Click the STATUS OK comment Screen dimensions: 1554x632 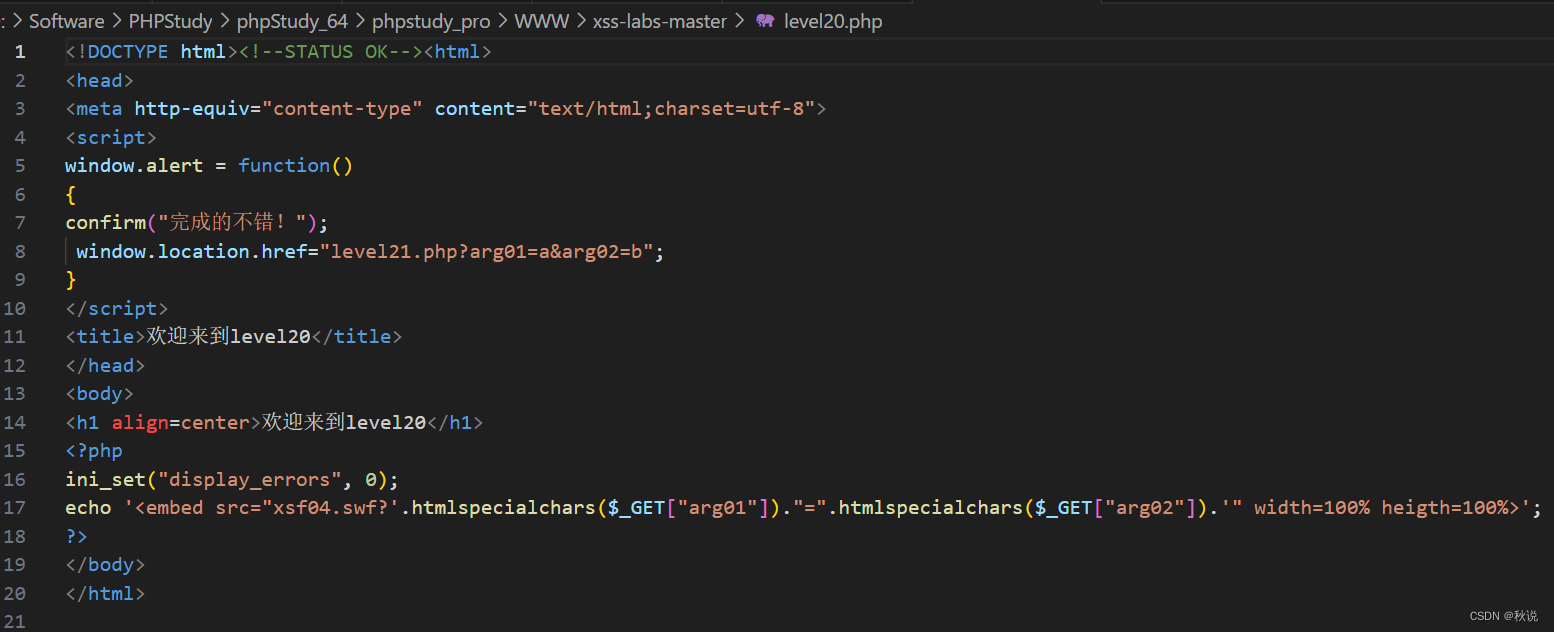(330, 52)
